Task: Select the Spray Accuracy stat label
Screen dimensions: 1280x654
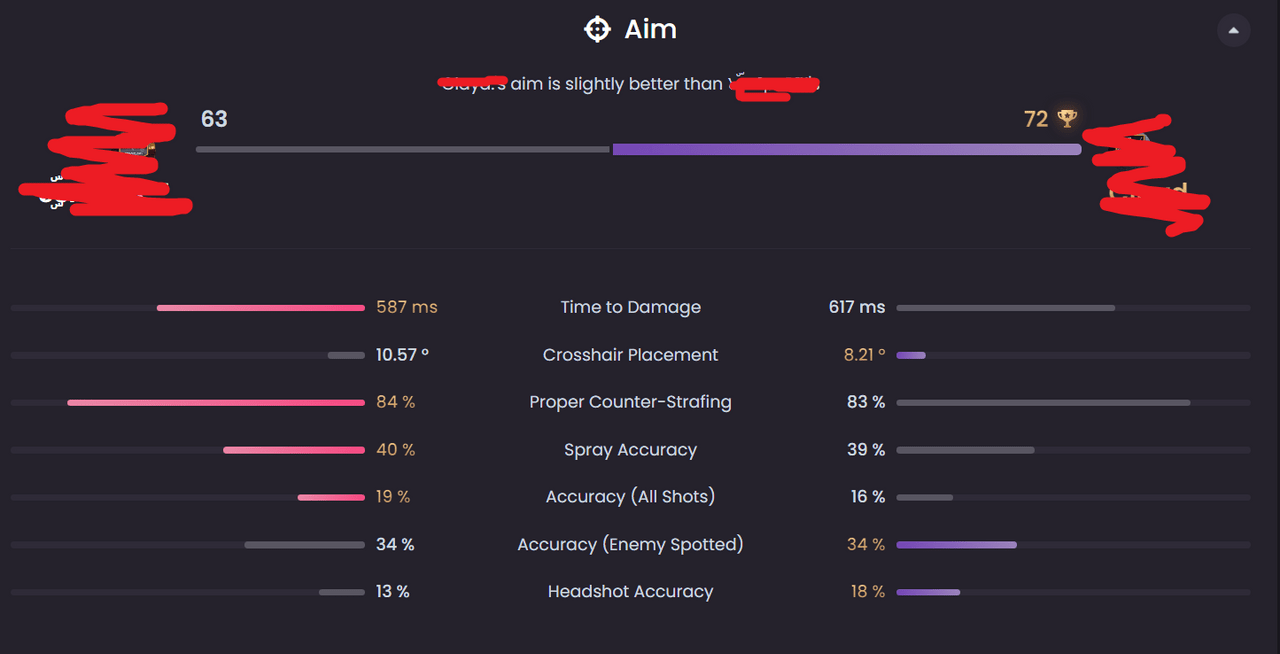Action: pyautogui.click(x=630, y=450)
